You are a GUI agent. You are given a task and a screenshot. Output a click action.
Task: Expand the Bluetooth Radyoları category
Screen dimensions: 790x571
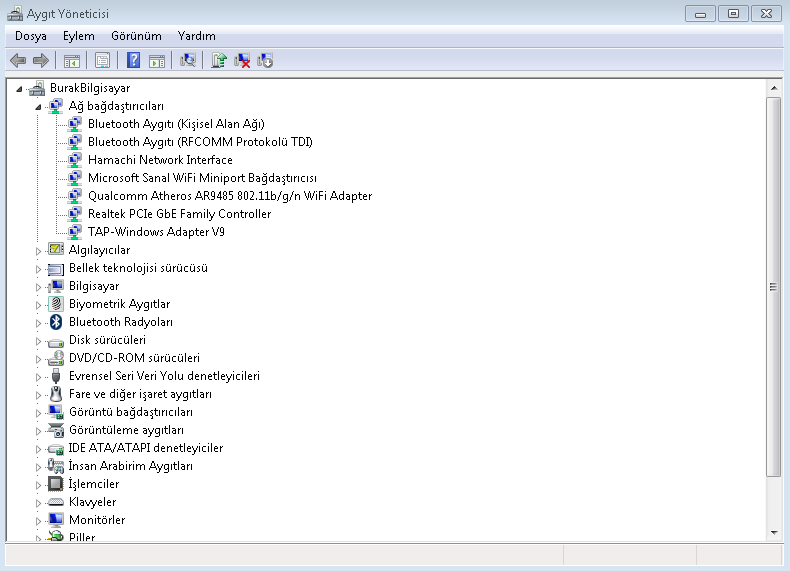pos(38,323)
